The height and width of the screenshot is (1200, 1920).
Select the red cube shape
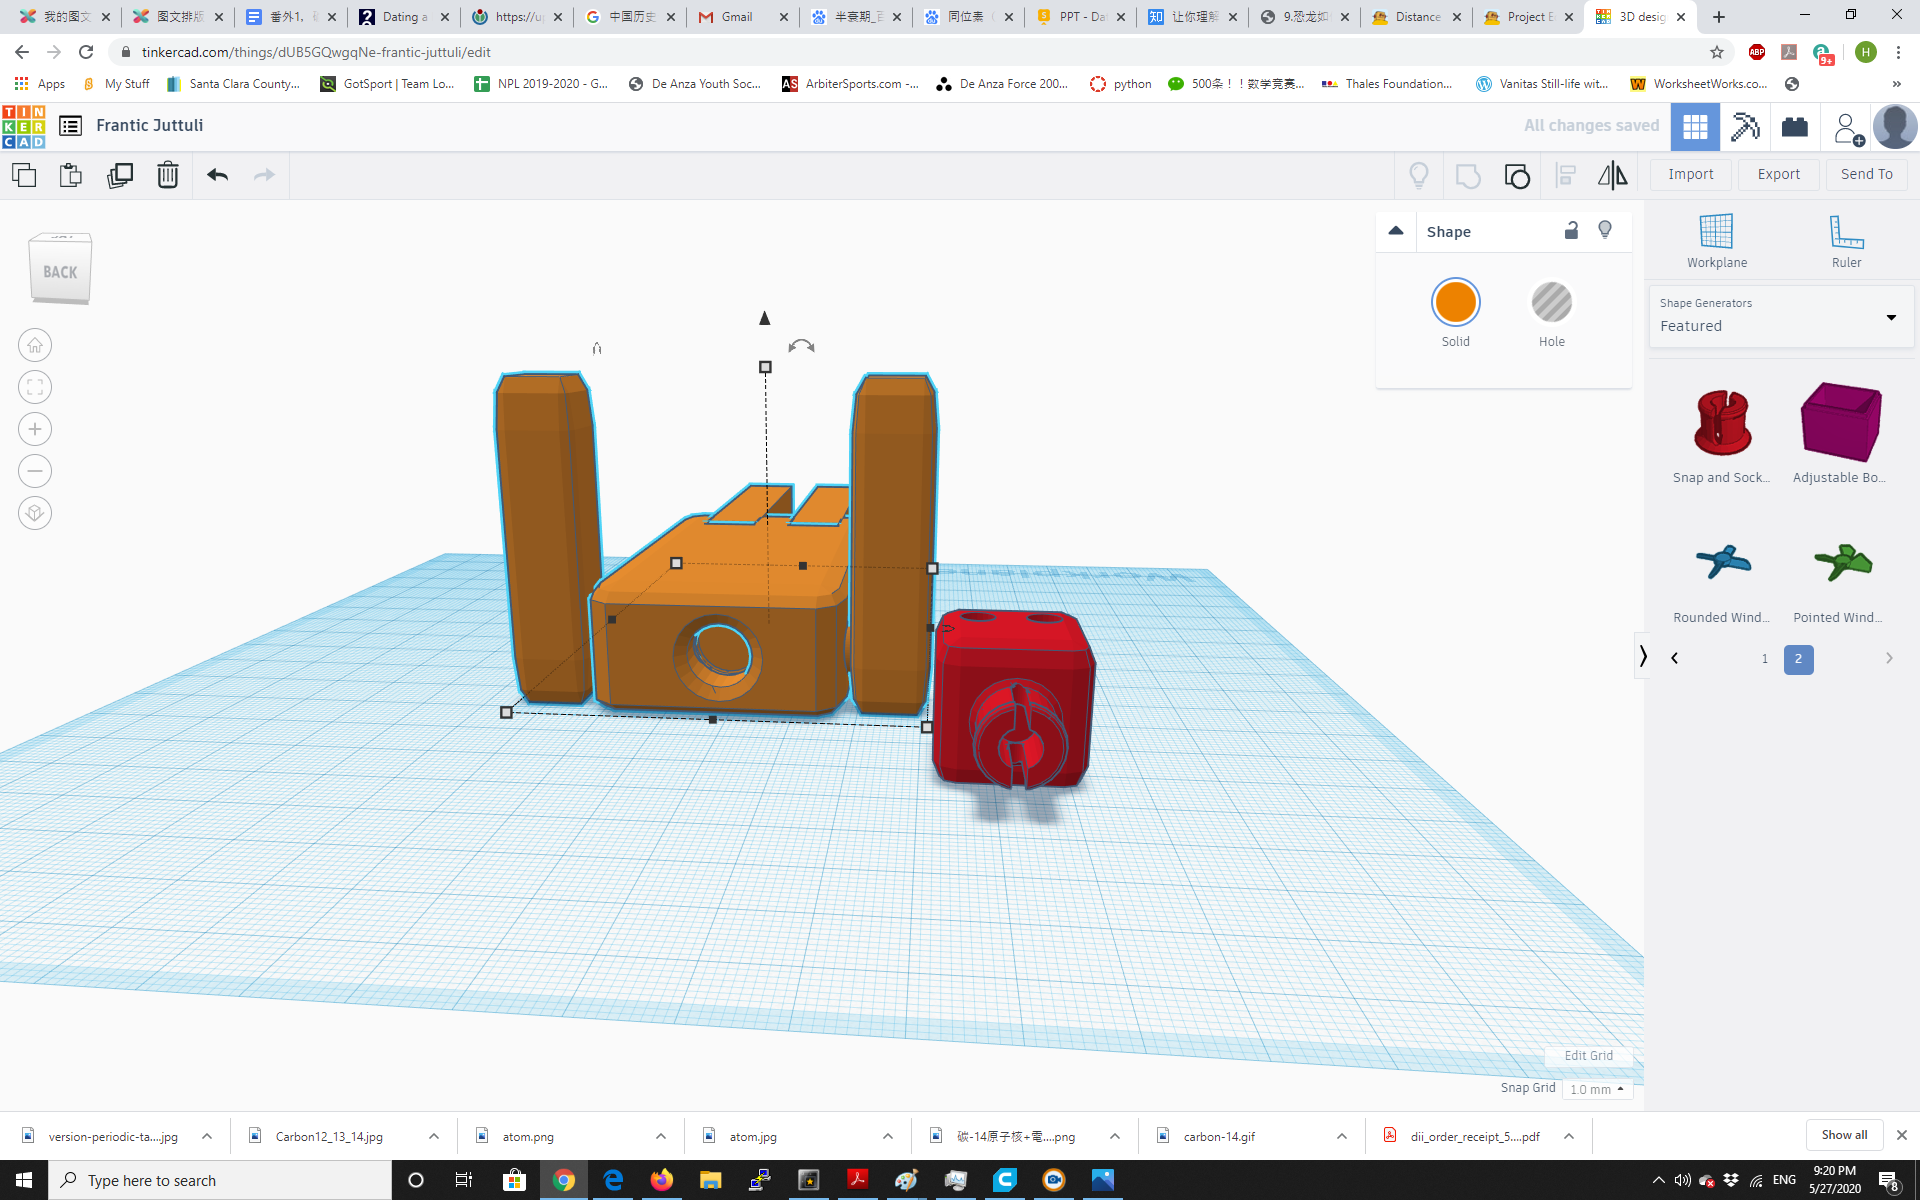(1012, 698)
